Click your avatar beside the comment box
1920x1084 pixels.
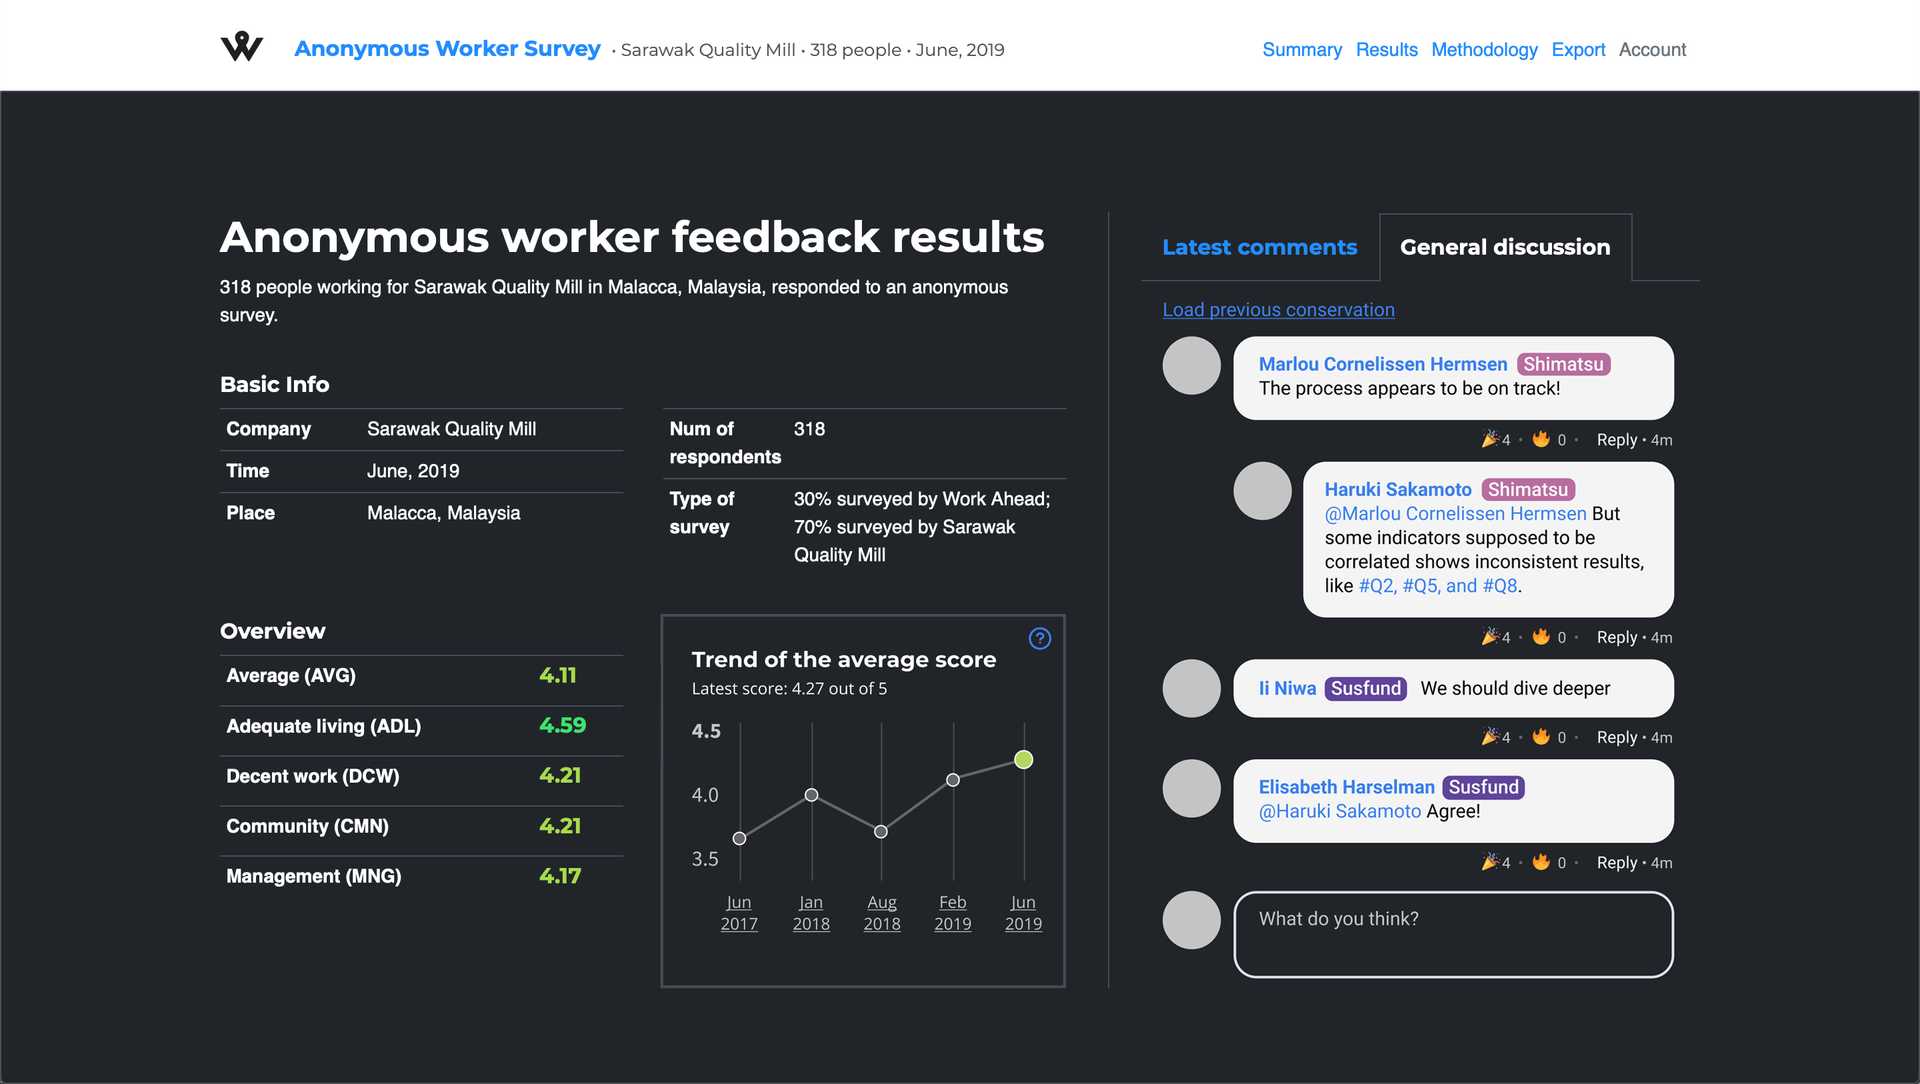(x=1191, y=920)
